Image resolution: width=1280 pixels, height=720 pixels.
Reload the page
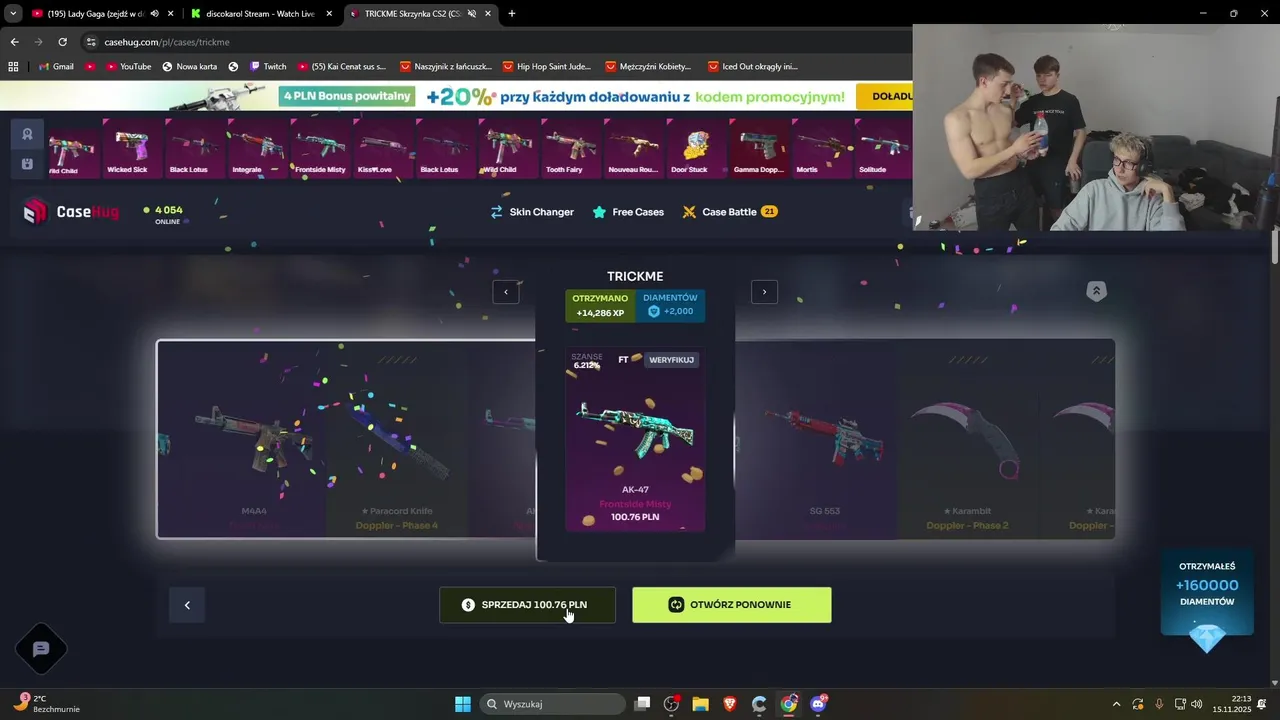62,42
